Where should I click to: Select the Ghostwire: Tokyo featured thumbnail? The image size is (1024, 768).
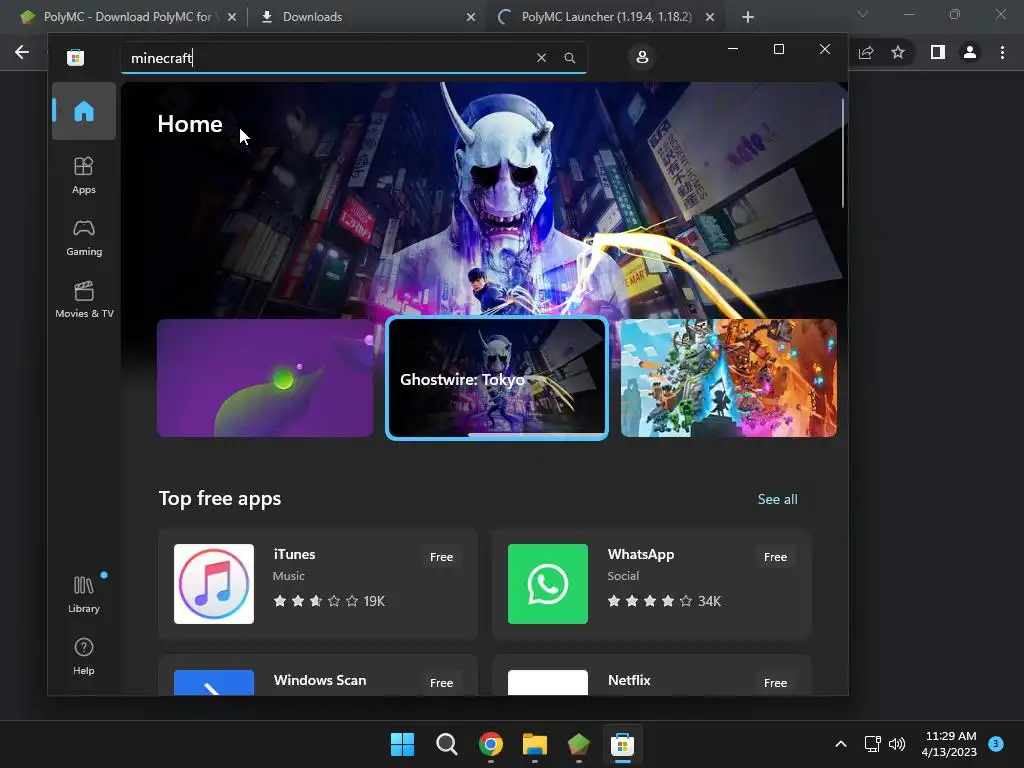coord(497,377)
